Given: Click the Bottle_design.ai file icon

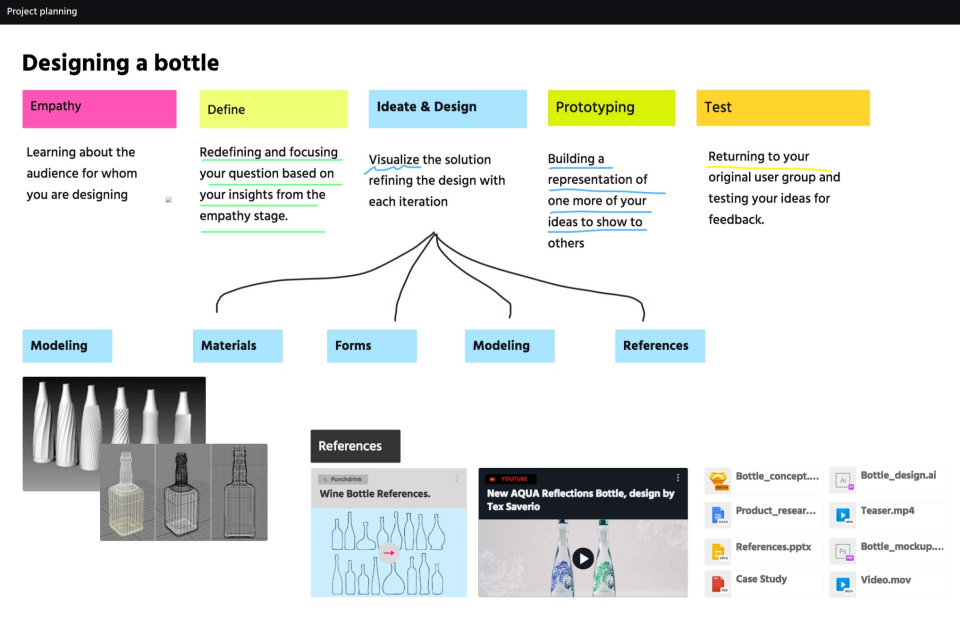Looking at the screenshot, I should [843, 481].
